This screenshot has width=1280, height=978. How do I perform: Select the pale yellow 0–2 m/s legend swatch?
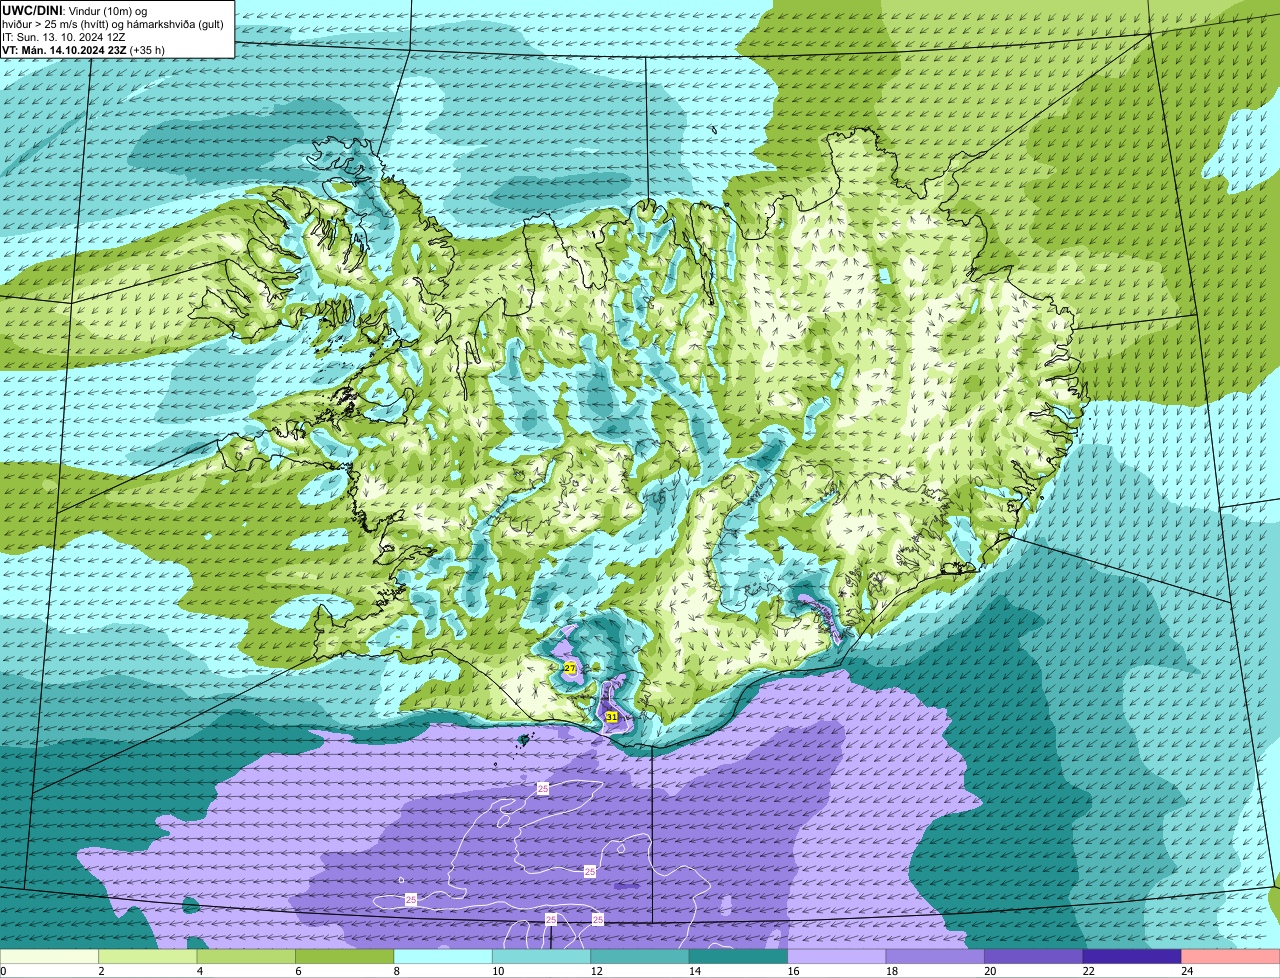click(x=50, y=957)
